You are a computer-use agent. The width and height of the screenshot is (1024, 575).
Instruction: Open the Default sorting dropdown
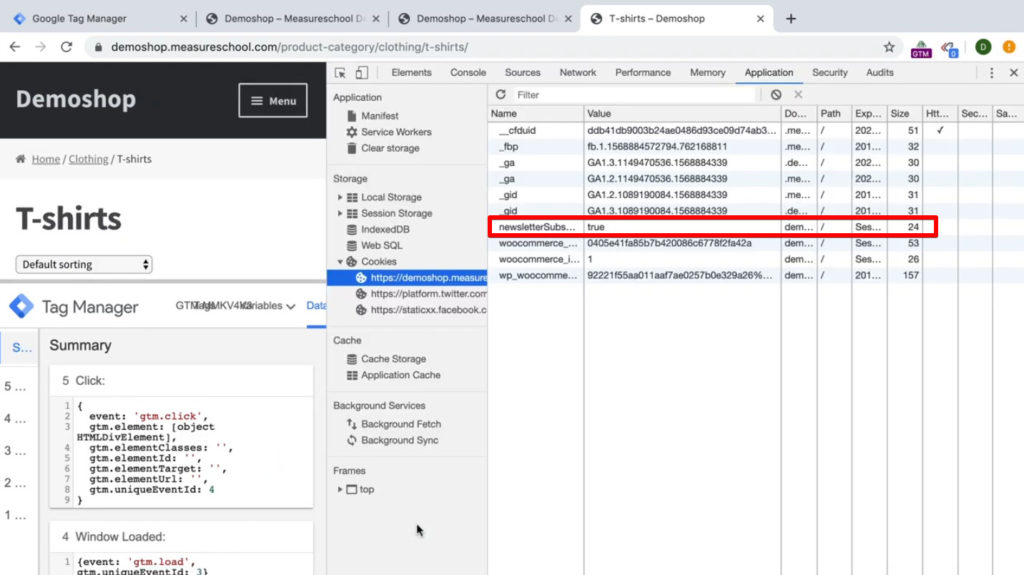(84, 265)
